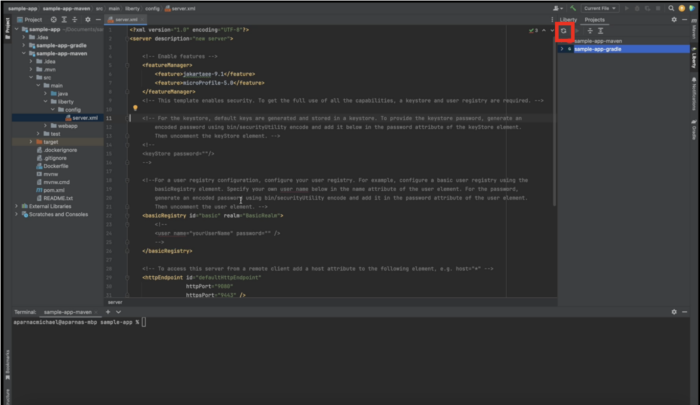This screenshot has height=405, width=700.
Task: Click the liberty breadcrumb
Action: pos(132,8)
